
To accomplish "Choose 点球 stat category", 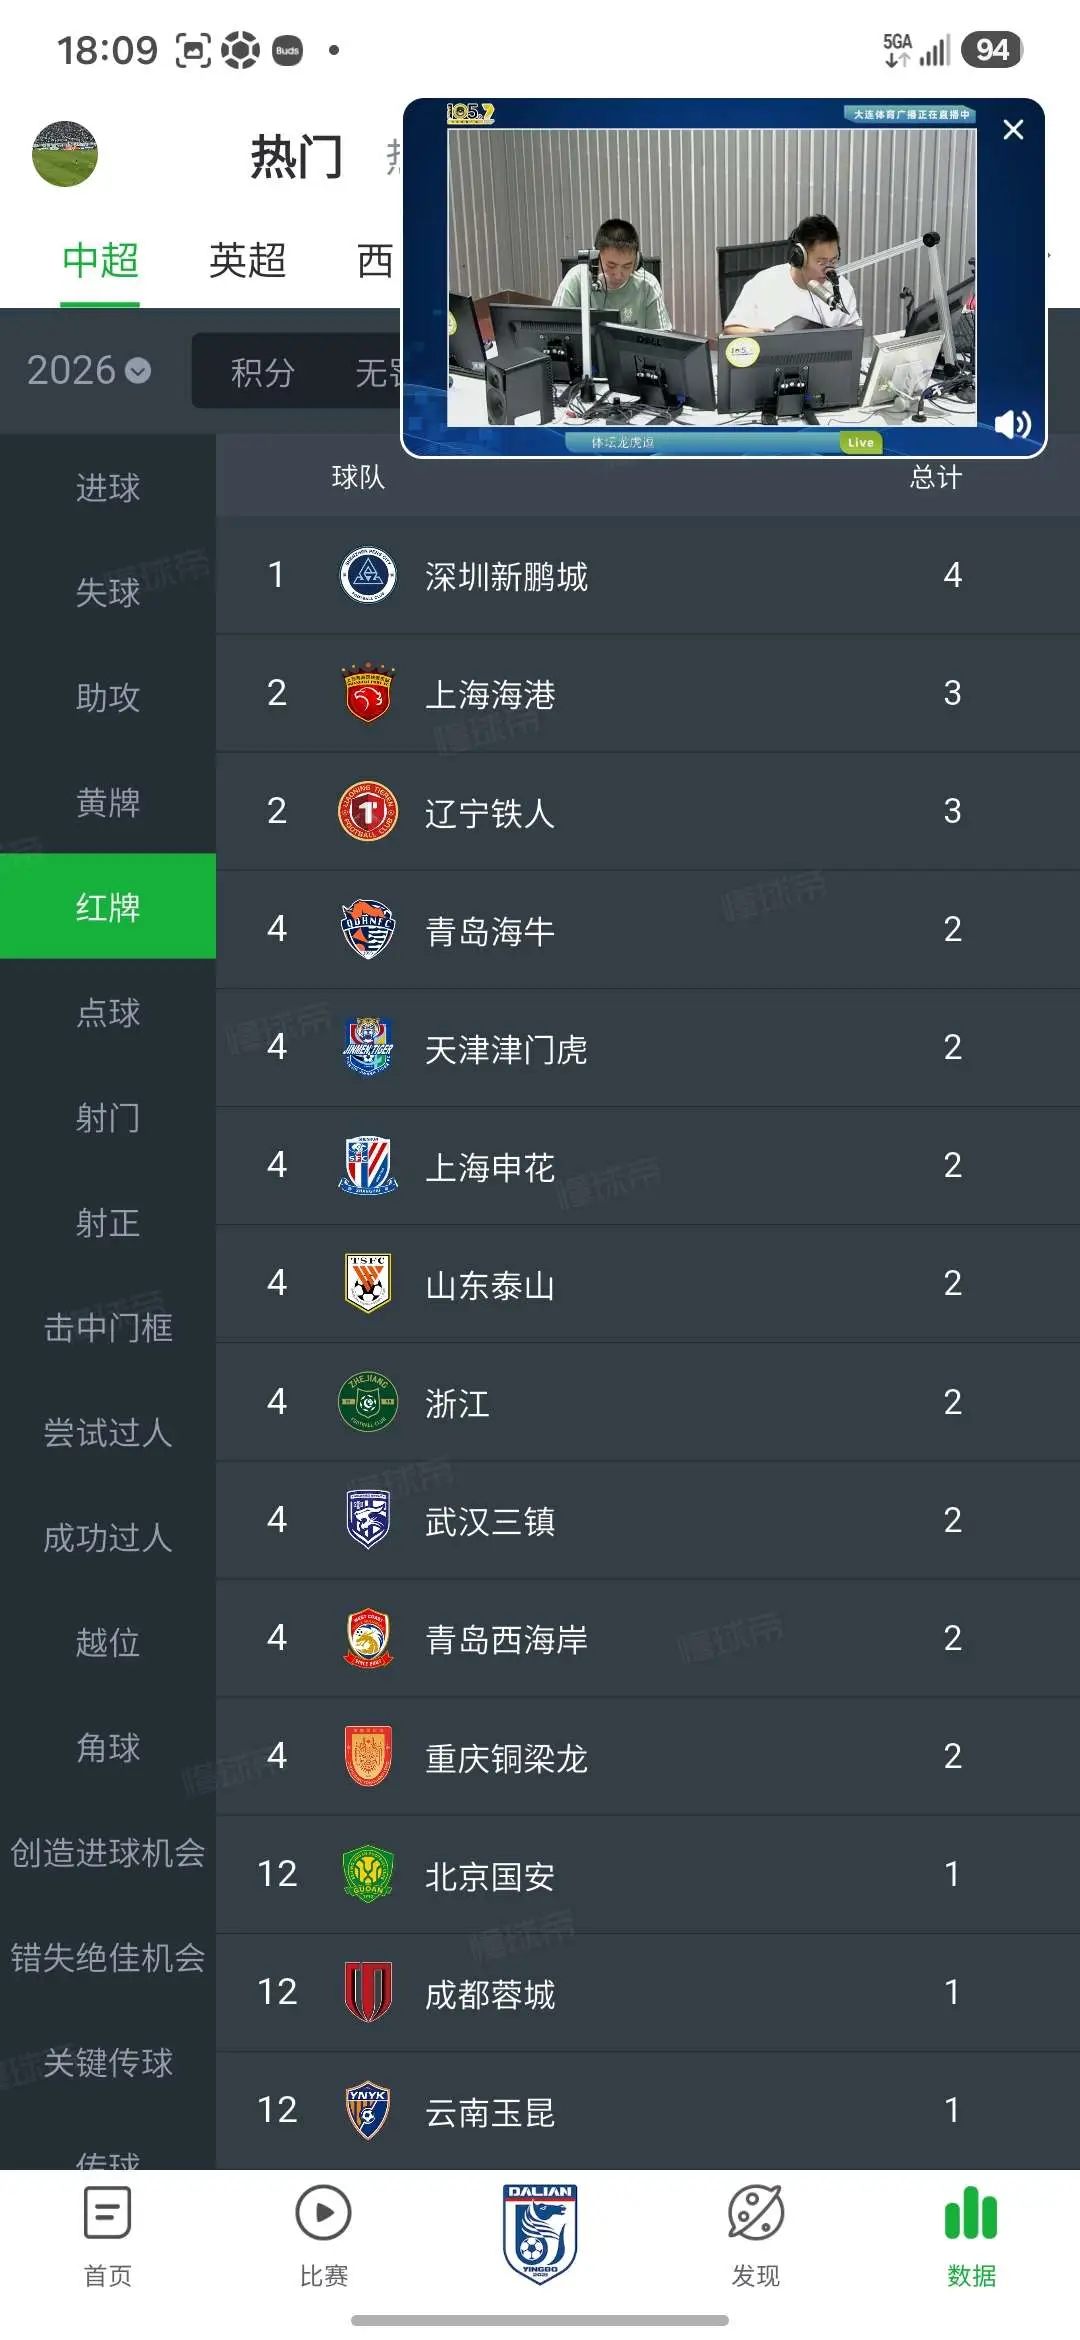I will [x=108, y=1012].
